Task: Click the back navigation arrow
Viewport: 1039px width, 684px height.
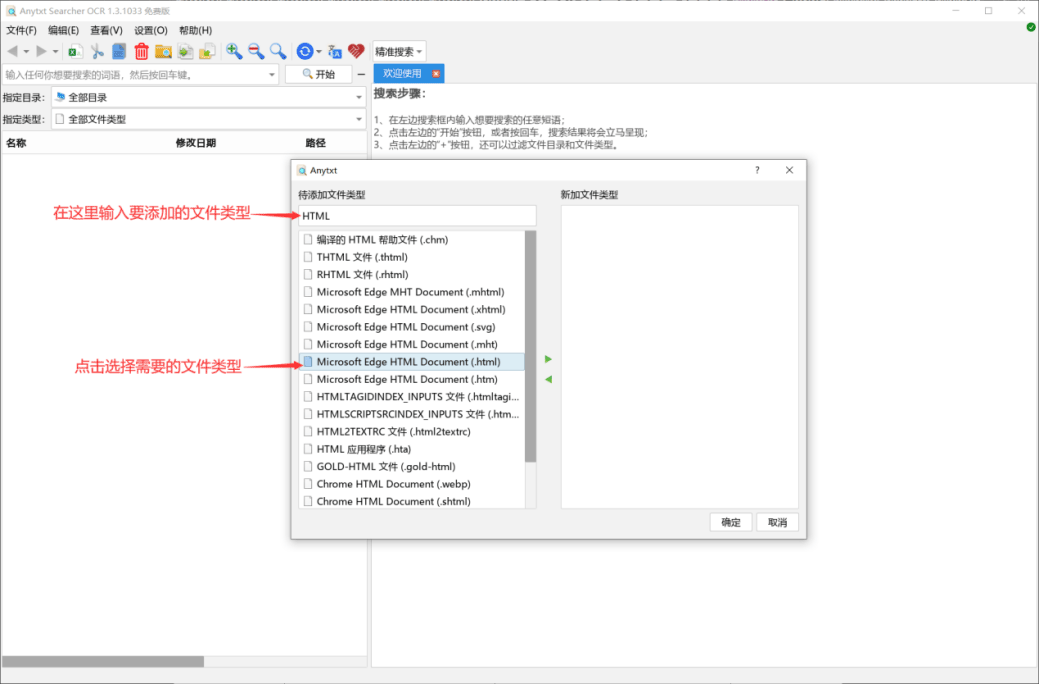Action: point(13,51)
